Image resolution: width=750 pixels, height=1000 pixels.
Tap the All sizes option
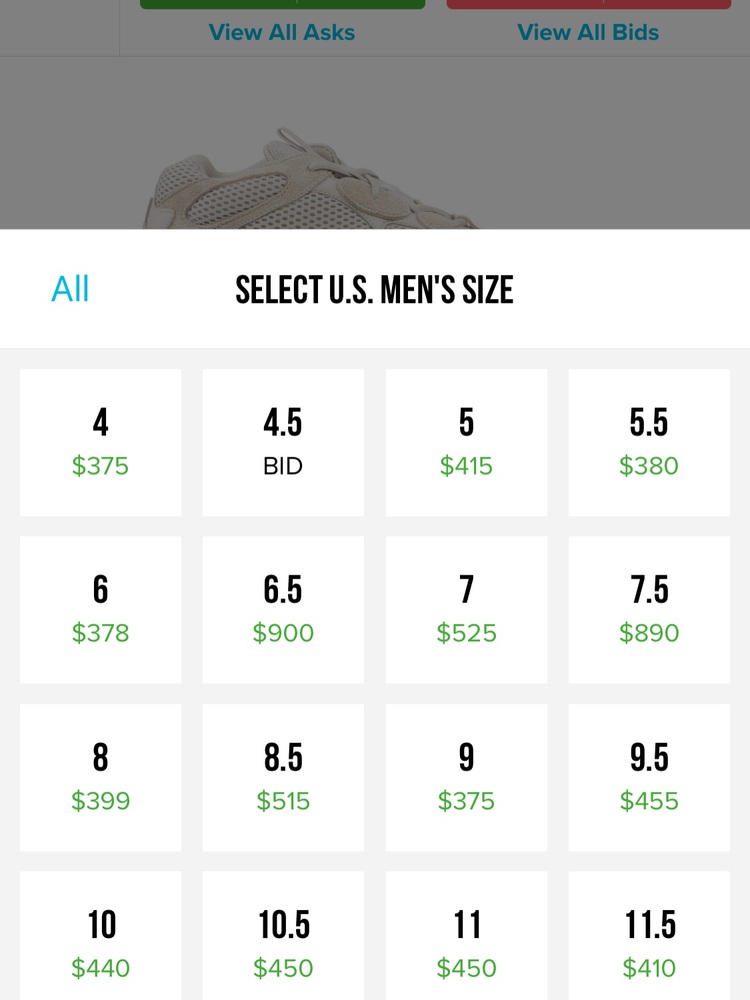point(70,289)
